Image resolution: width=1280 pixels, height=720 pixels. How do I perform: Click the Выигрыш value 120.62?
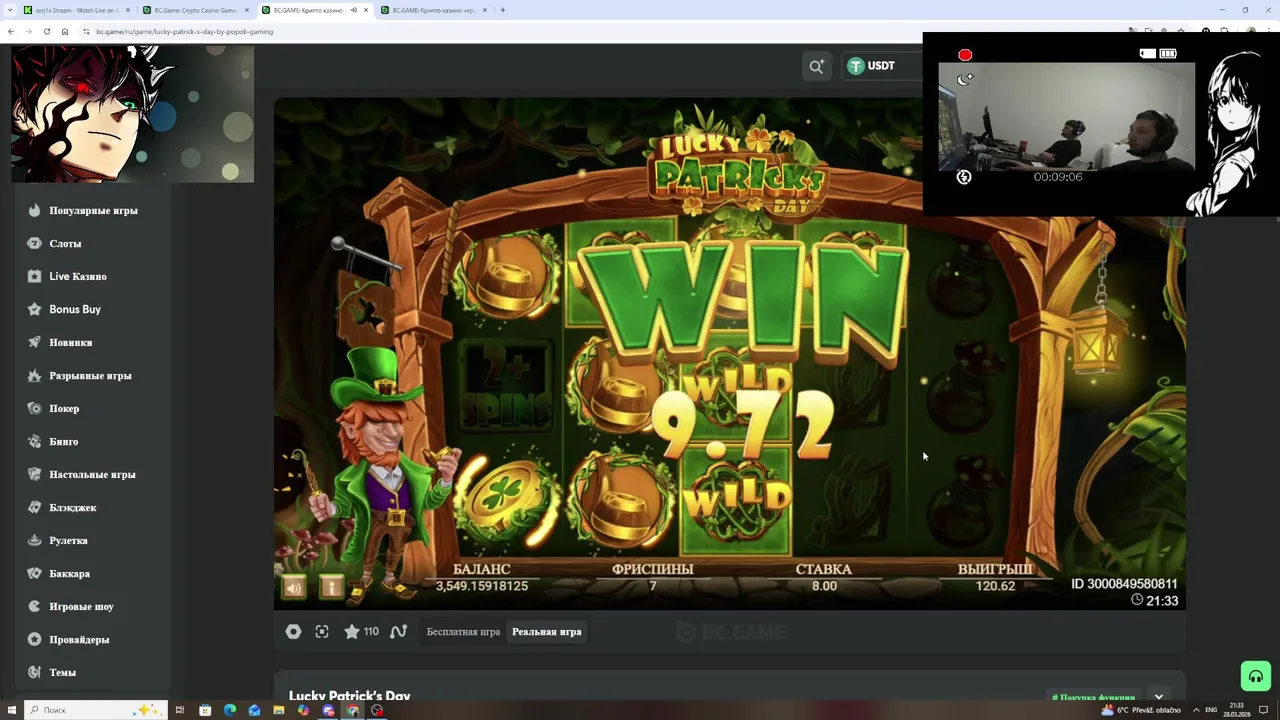[995, 586]
